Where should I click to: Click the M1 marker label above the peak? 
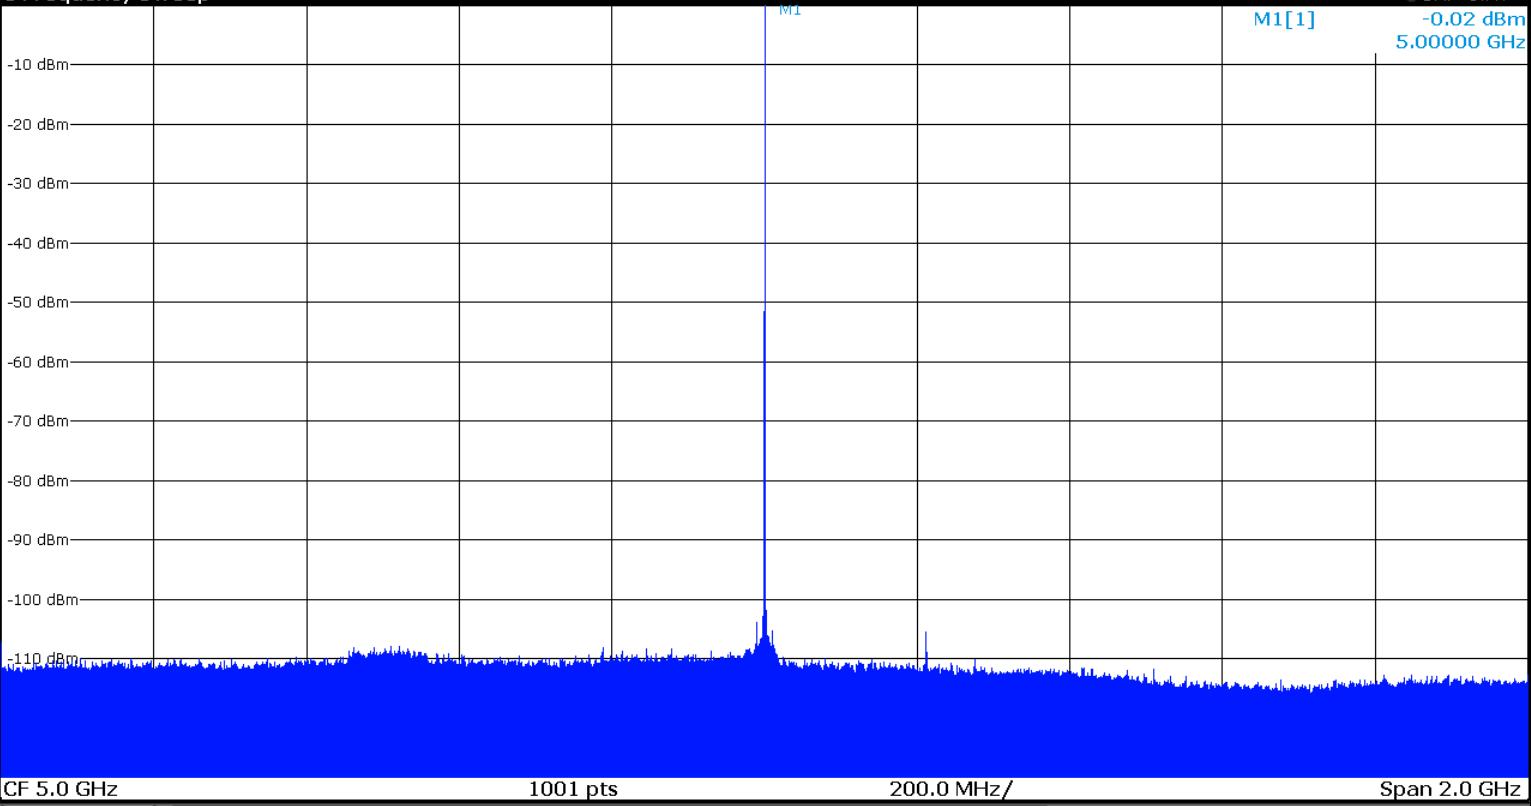click(x=789, y=11)
